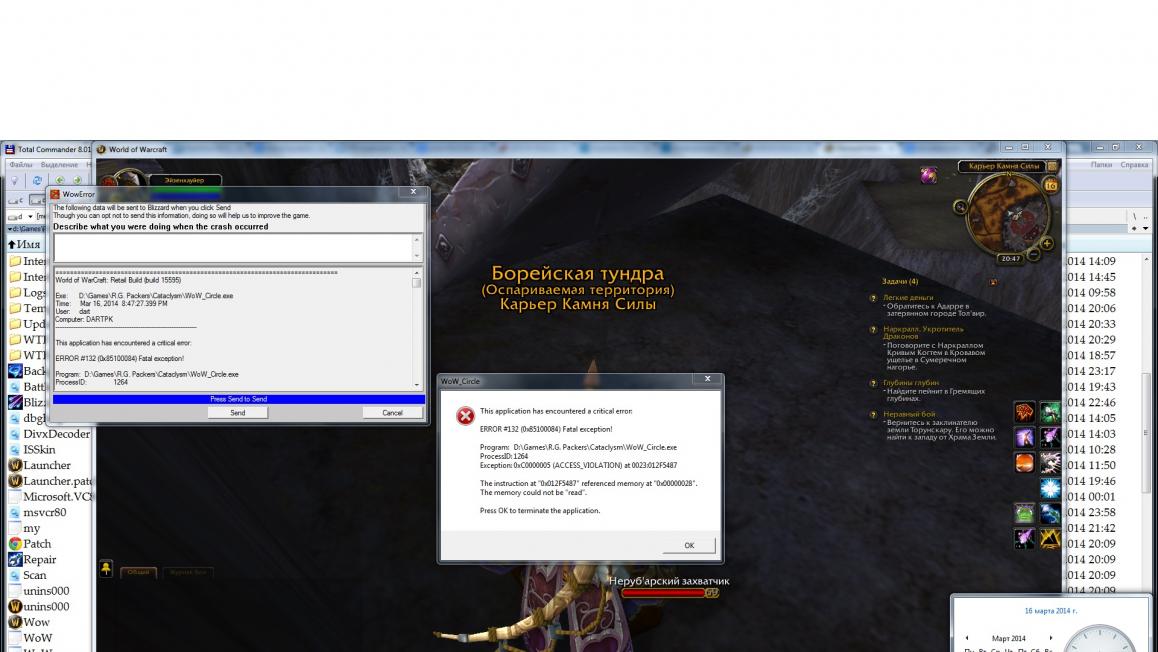Click the purple buff icon near minimap
This screenshot has width=1158, height=652.
(929, 175)
